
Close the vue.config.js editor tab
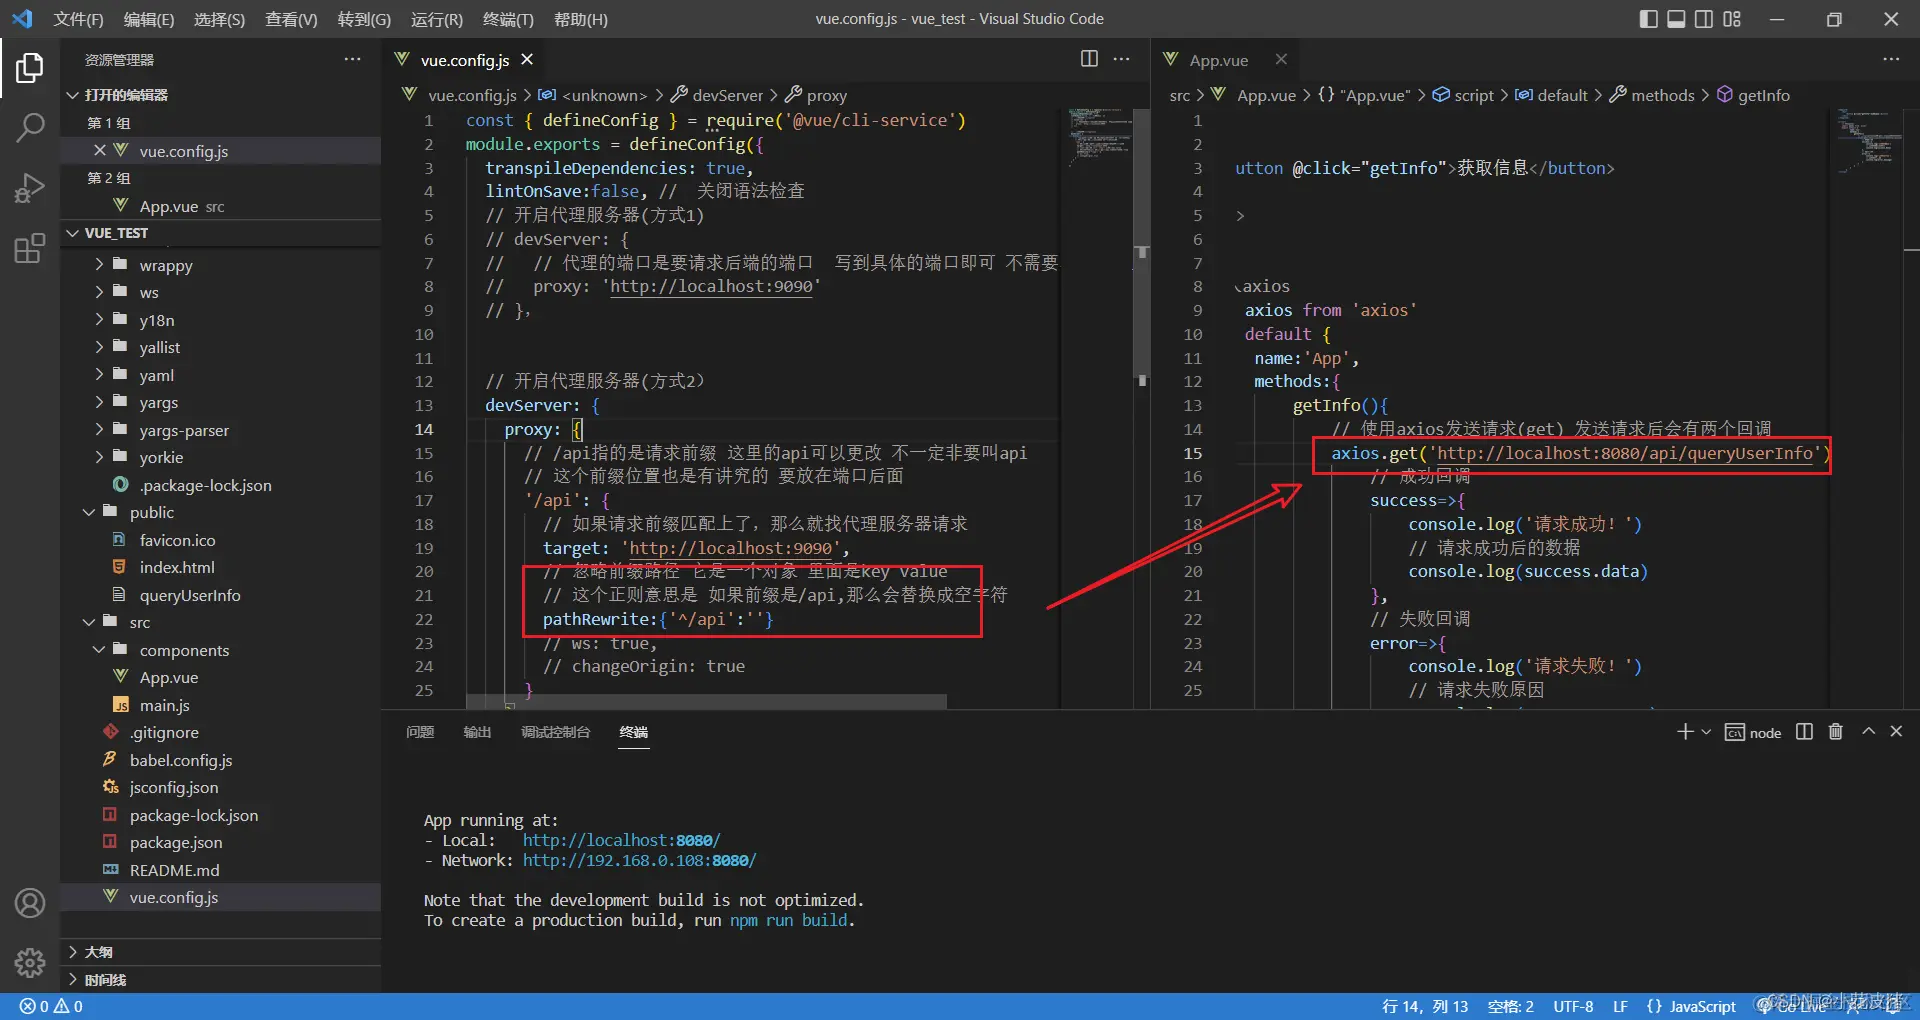coord(527,60)
